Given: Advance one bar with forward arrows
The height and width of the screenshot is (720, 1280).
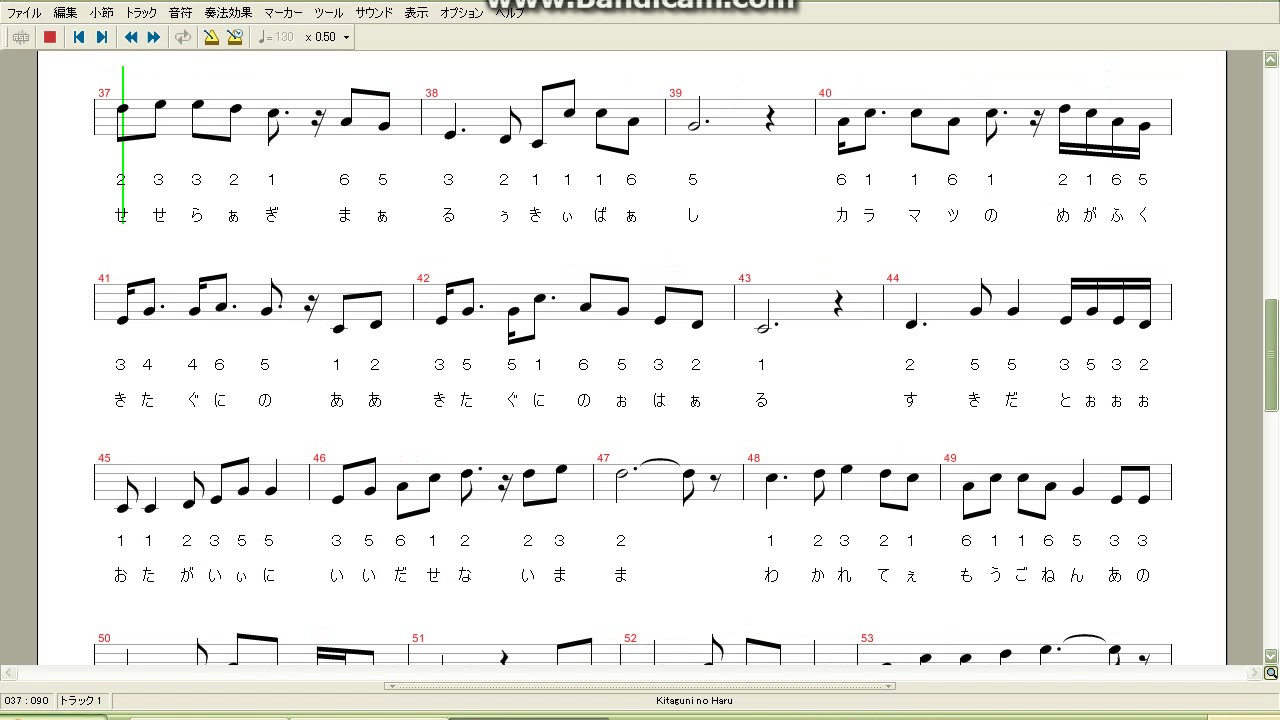Looking at the screenshot, I should tap(154, 37).
